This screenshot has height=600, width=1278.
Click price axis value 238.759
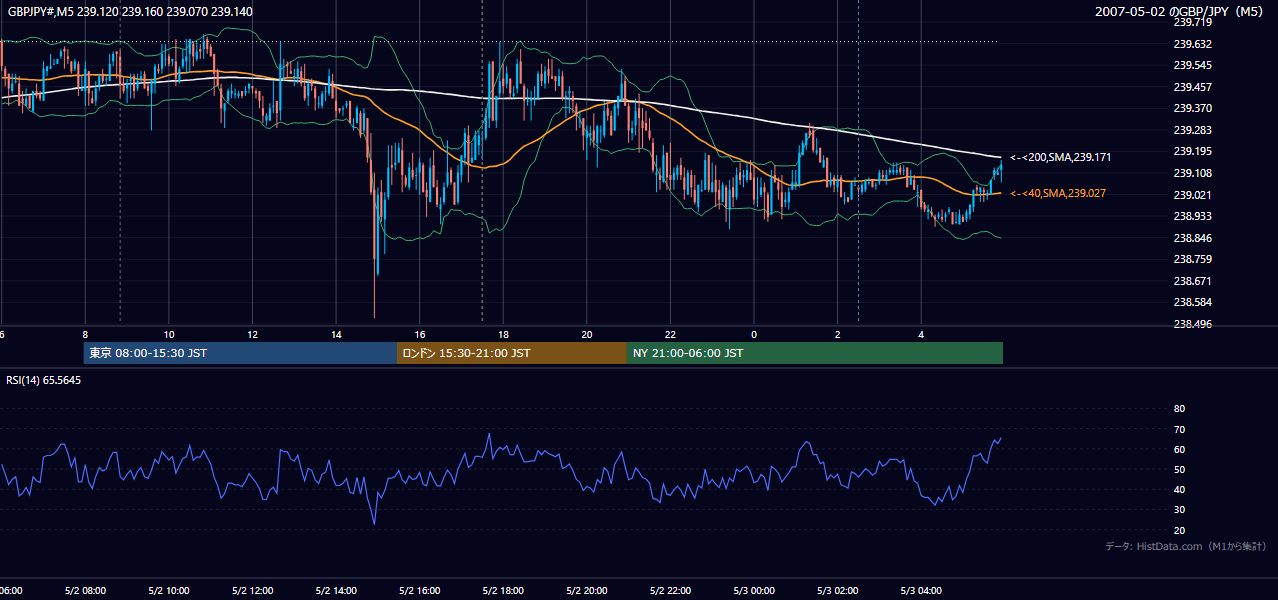(1193, 259)
